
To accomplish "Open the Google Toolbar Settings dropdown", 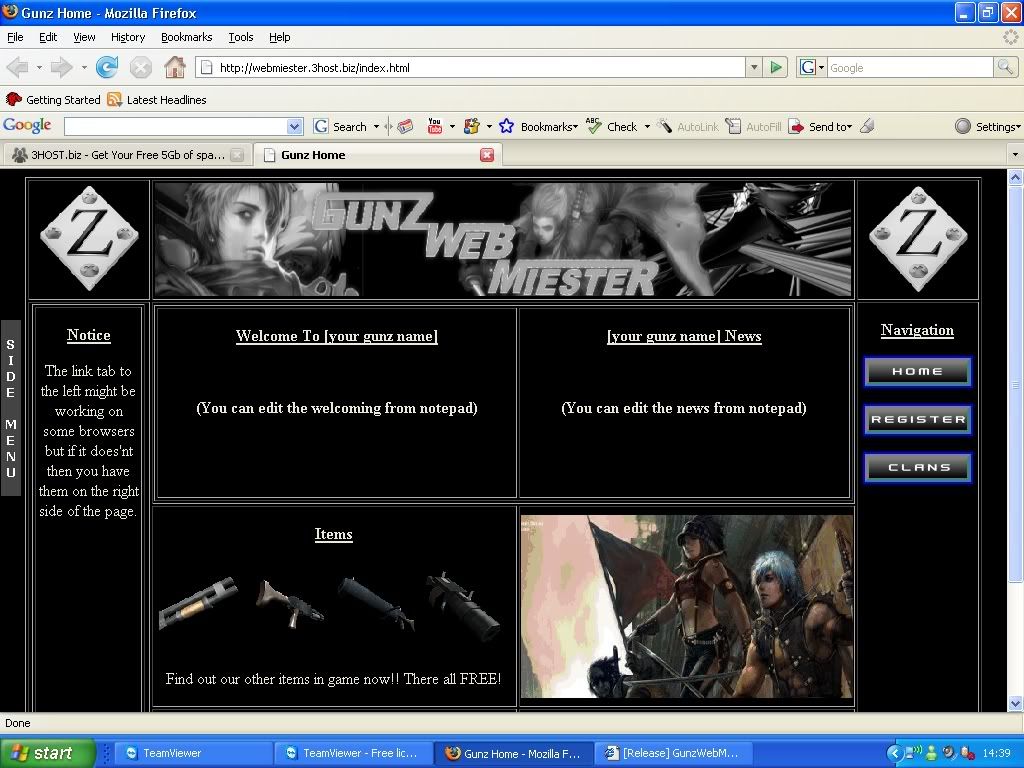I will click(987, 127).
